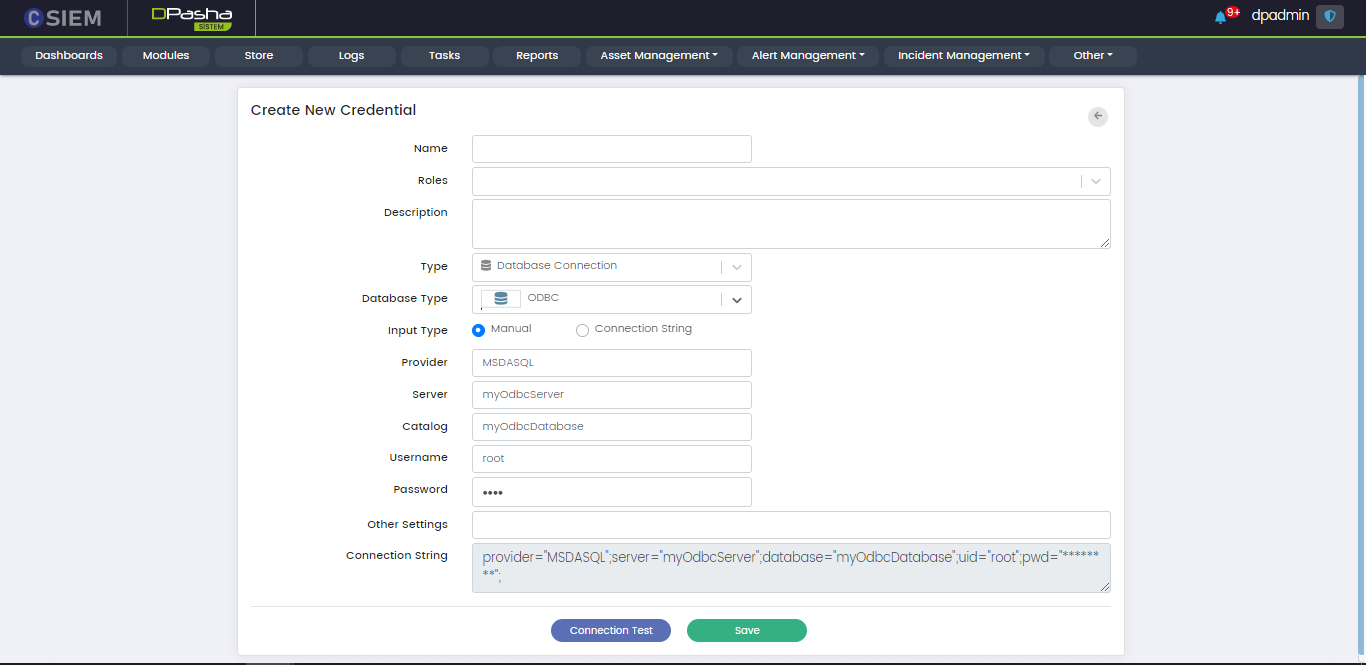Click the Password field
The height and width of the screenshot is (665, 1366).
611,492
